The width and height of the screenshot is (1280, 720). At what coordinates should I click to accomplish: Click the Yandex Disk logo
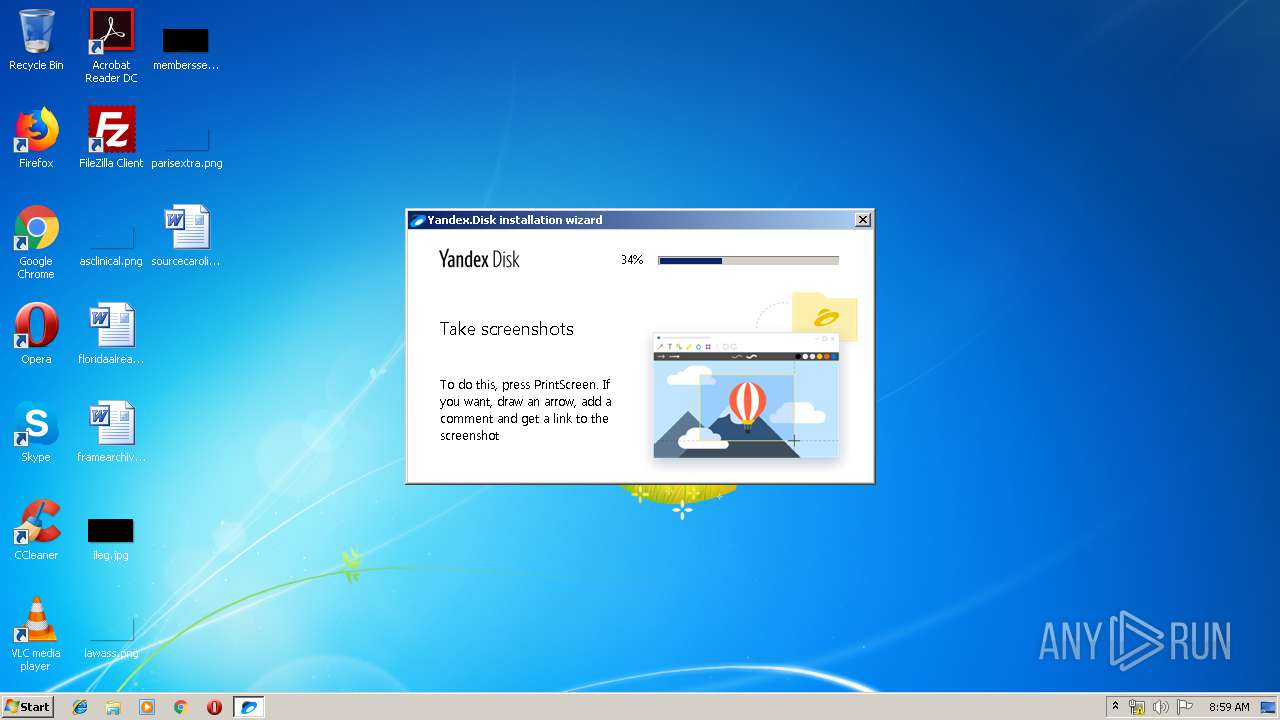[479, 260]
